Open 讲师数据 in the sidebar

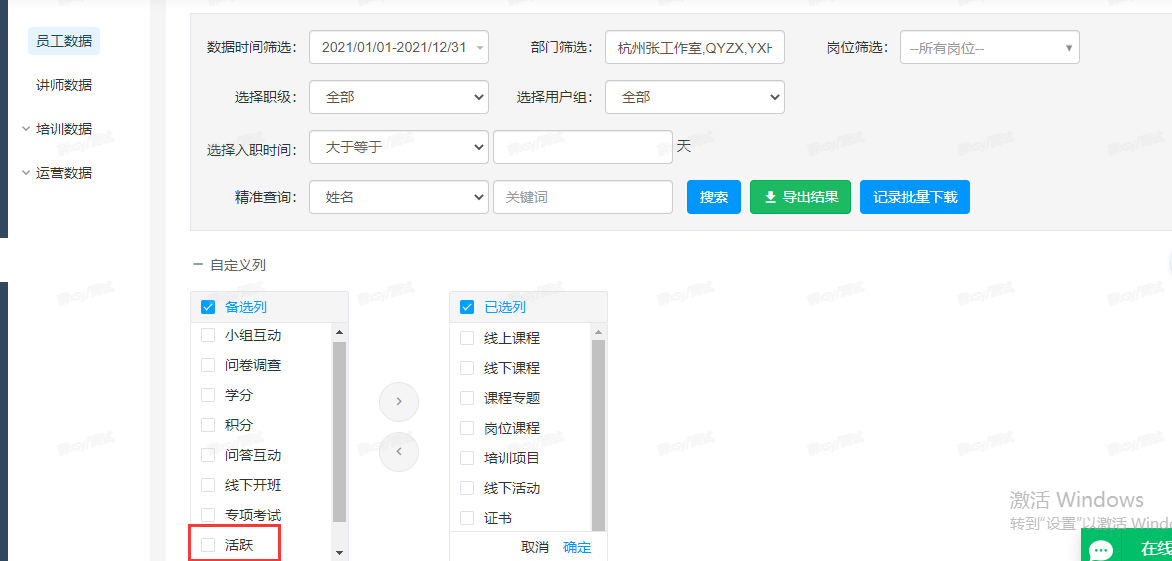(x=64, y=85)
